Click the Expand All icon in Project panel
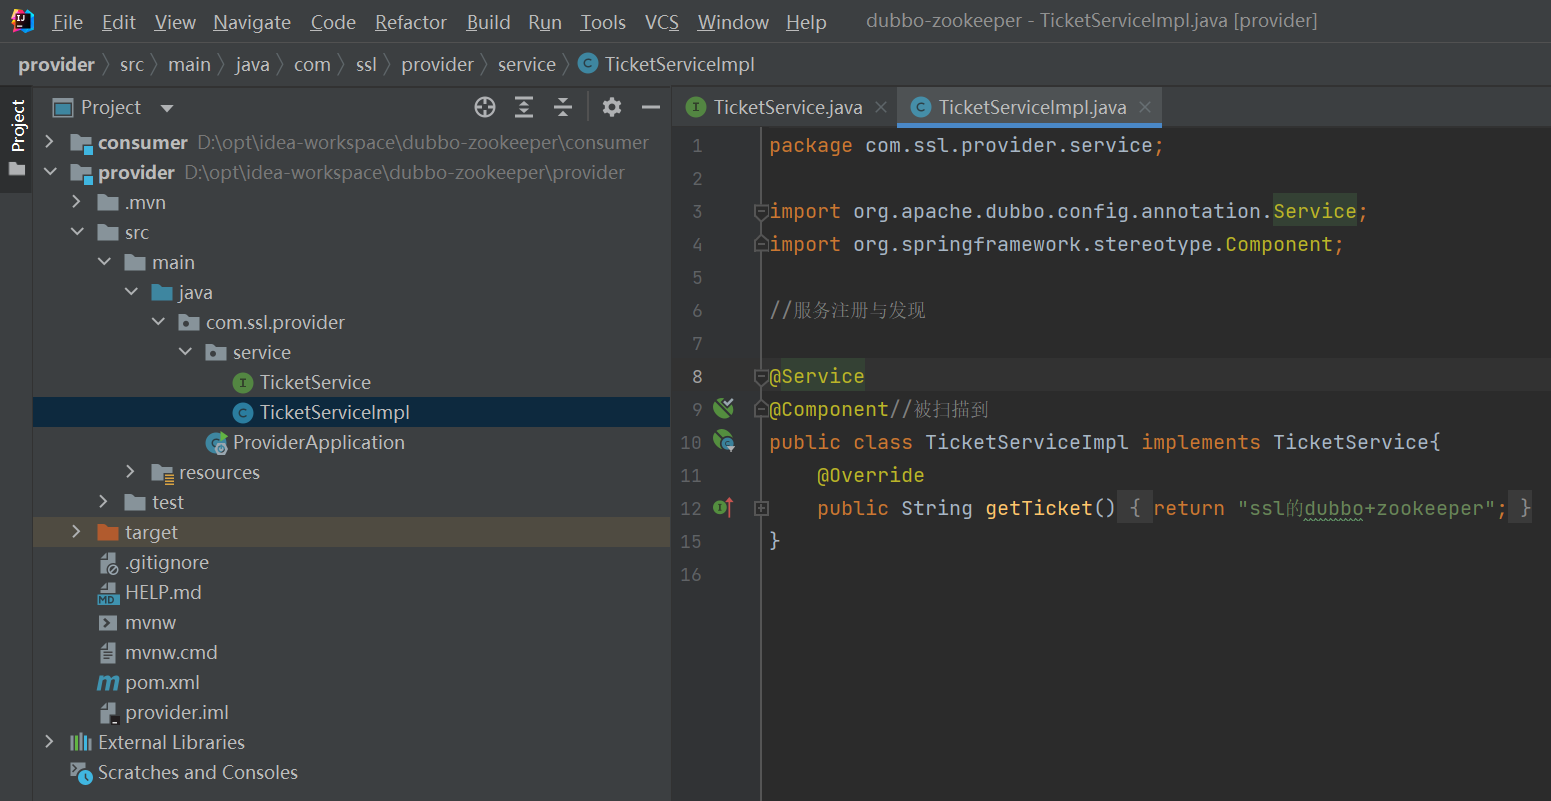The height and width of the screenshot is (801, 1551). (524, 107)
